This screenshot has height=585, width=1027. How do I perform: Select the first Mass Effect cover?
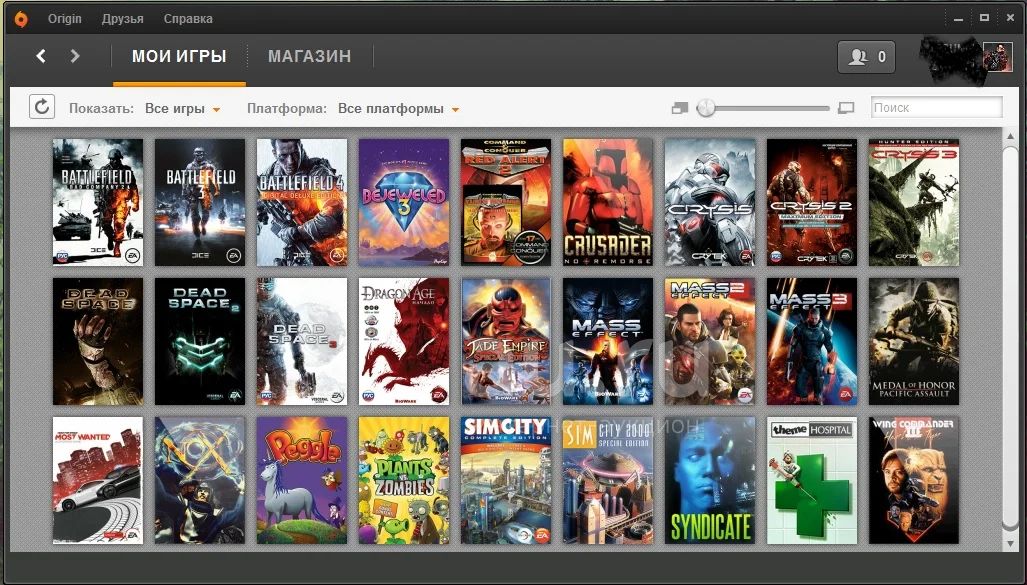[608, 341]
